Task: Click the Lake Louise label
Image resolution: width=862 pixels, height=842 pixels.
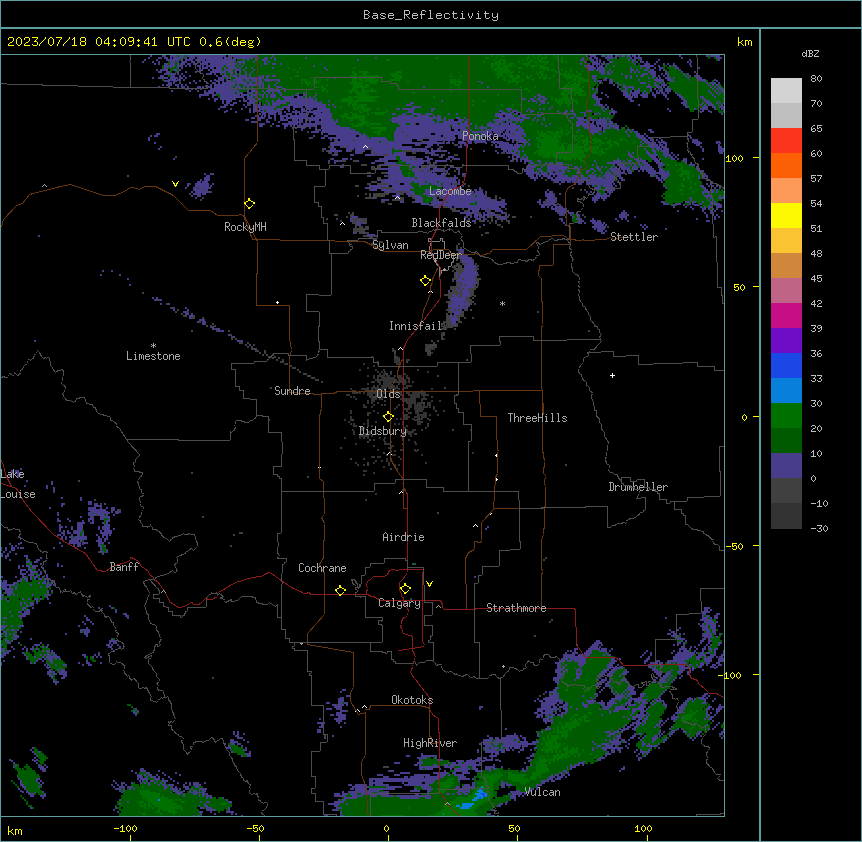Action: click(x=18, y=484)
